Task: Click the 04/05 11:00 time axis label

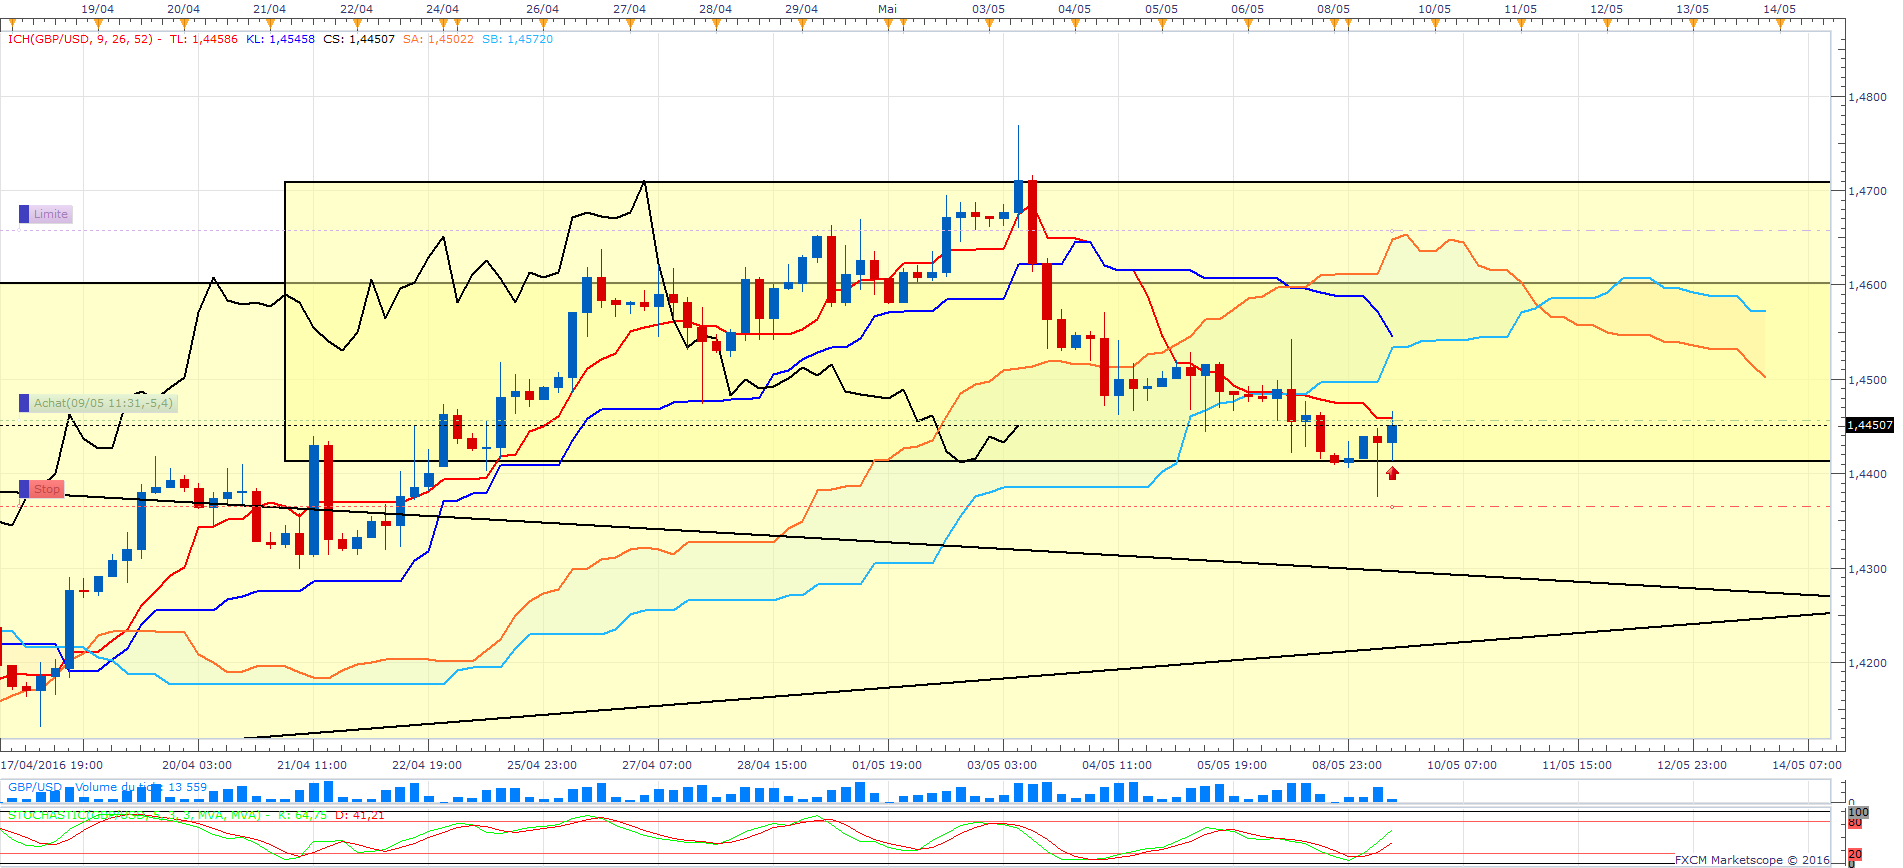Action: click(1117, 765)
